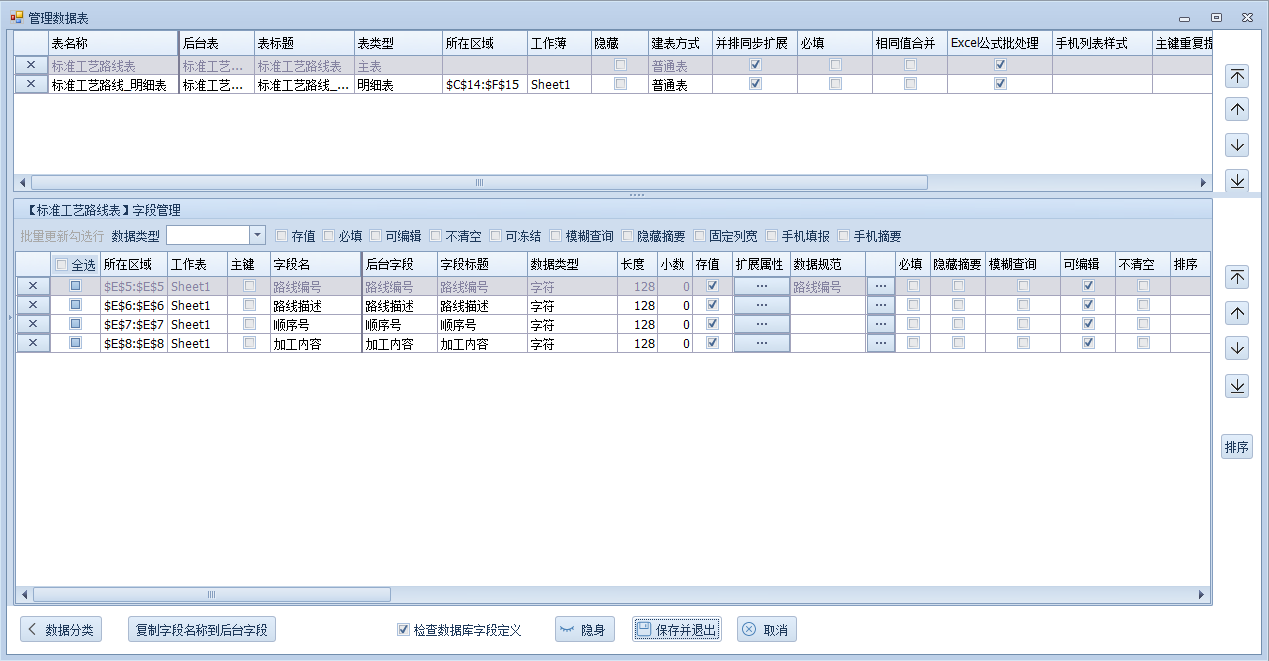Open 数据规范 ellipsis button for 顺序号 row
The height and width of the screenshot is (661, 1269).
point(880,324)
